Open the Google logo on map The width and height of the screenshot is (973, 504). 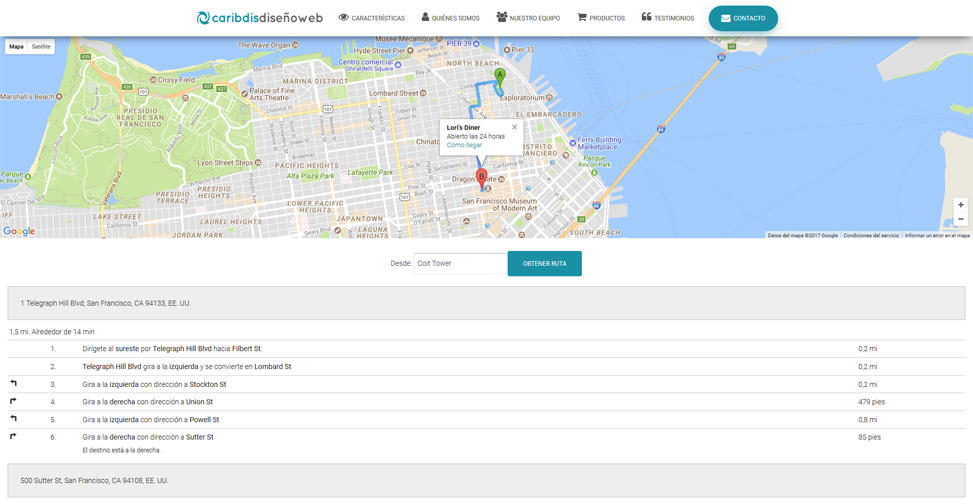point(19,231)
